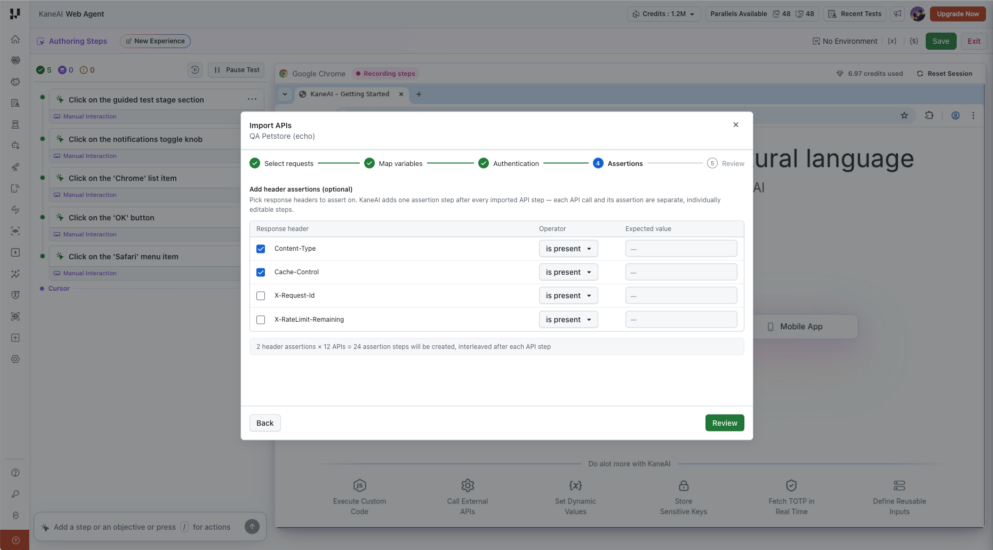
Task: Click the green Review button
Action: point(724,423)
